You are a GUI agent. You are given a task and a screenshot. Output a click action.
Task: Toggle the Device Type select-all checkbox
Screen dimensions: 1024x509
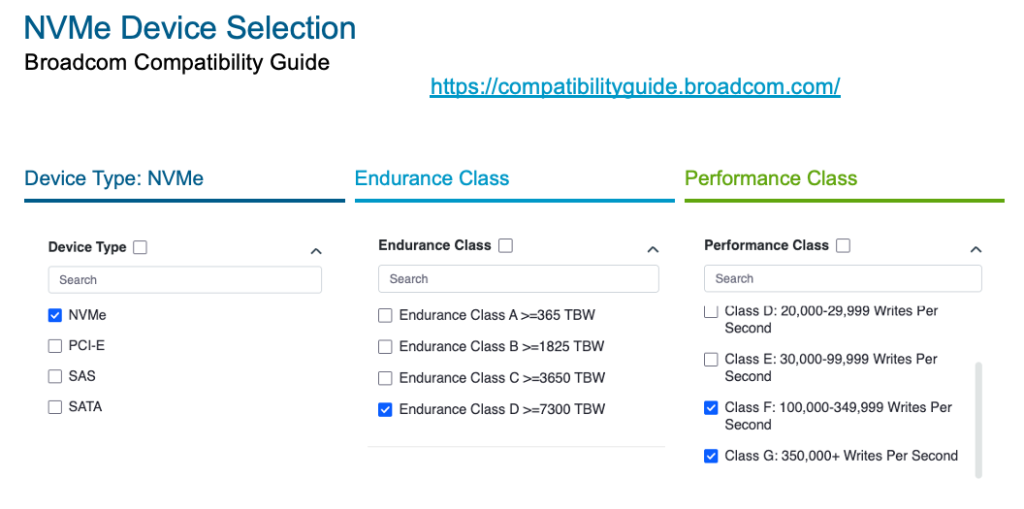click(x=140, y=247)
